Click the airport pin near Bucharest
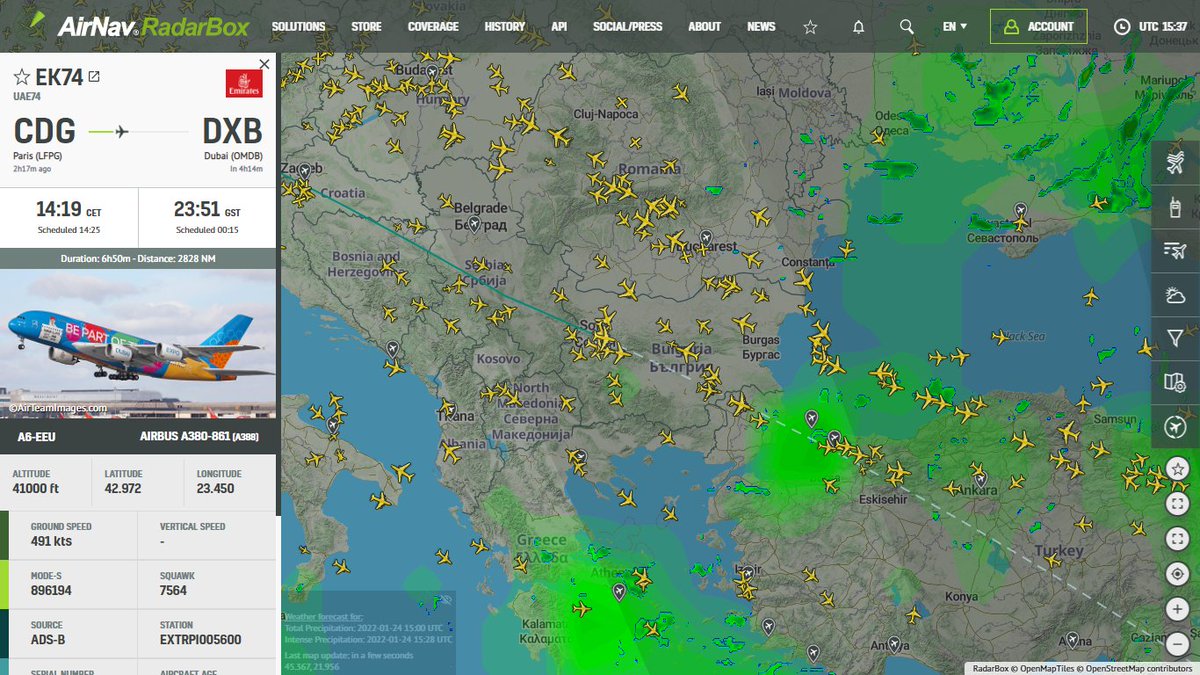 pyautogui.click(x=706, y=238)
